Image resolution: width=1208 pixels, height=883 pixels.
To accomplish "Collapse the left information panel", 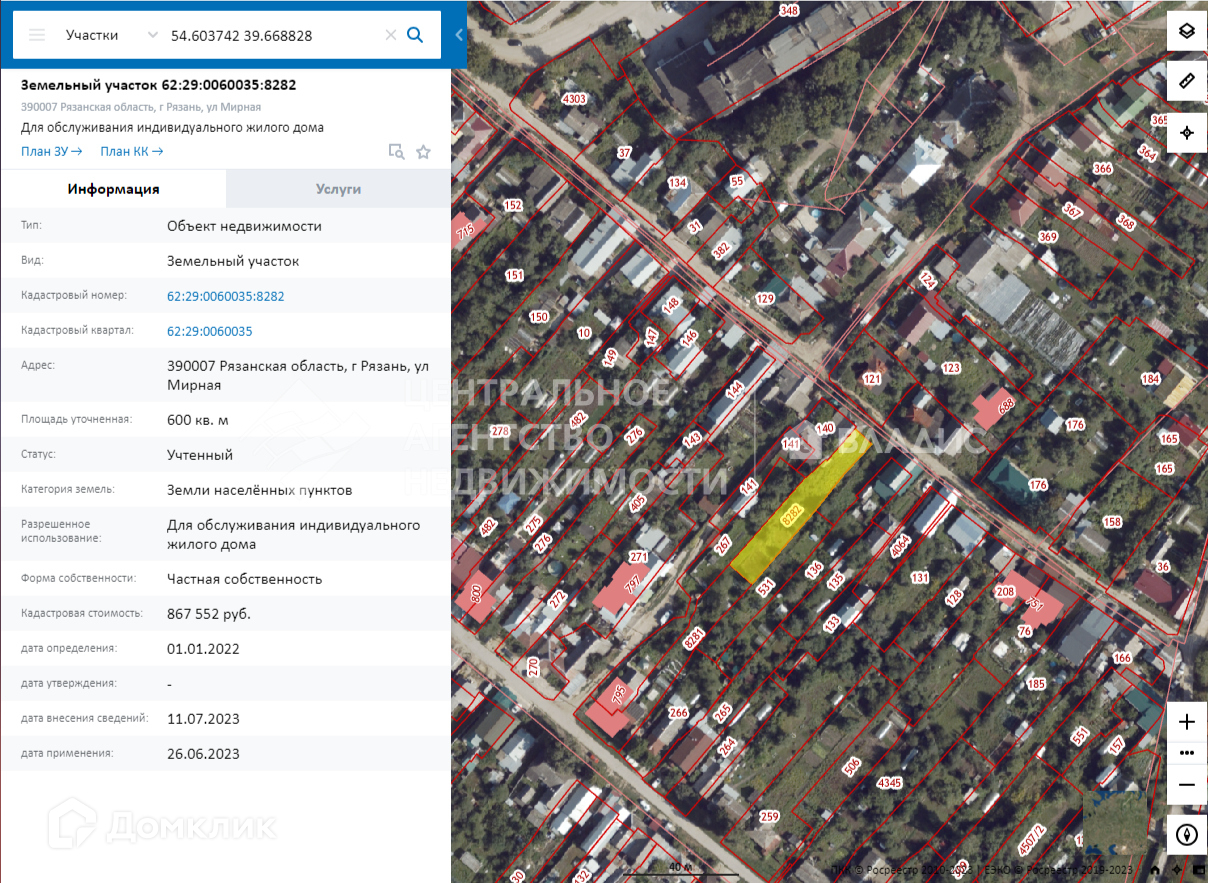I will (459, 35).
